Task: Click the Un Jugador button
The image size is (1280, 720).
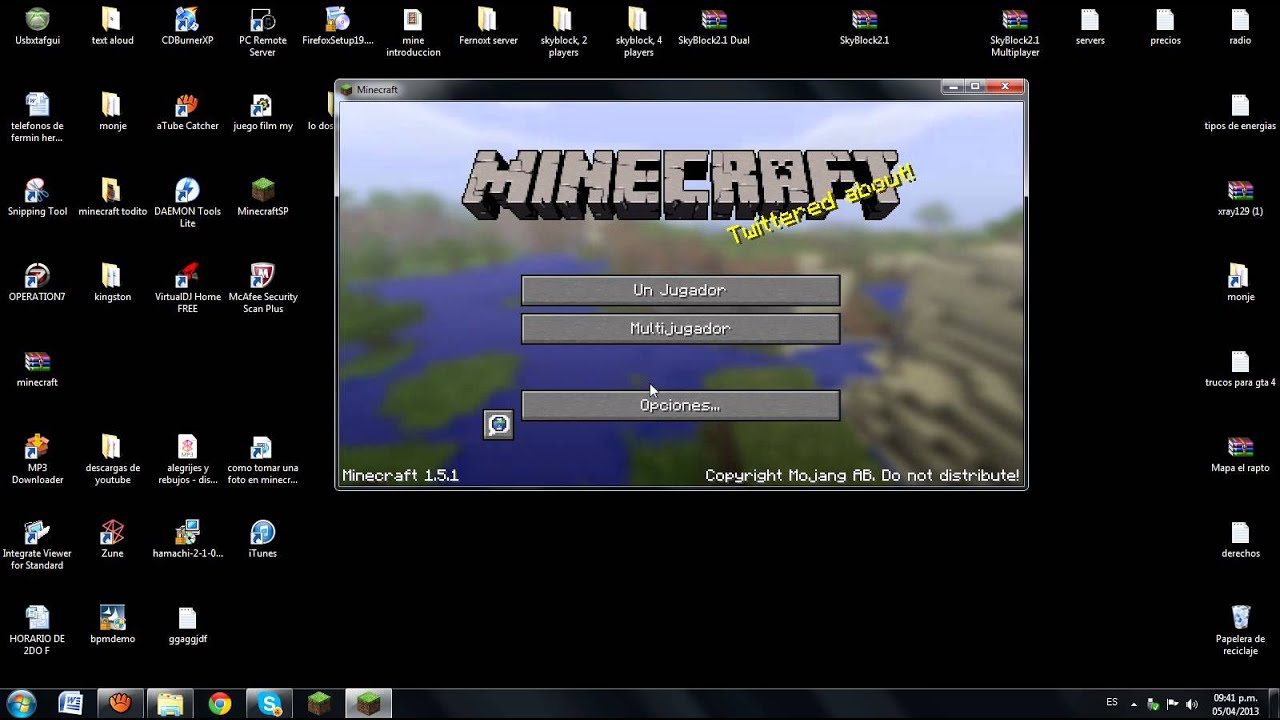Action: click(680, 290)
